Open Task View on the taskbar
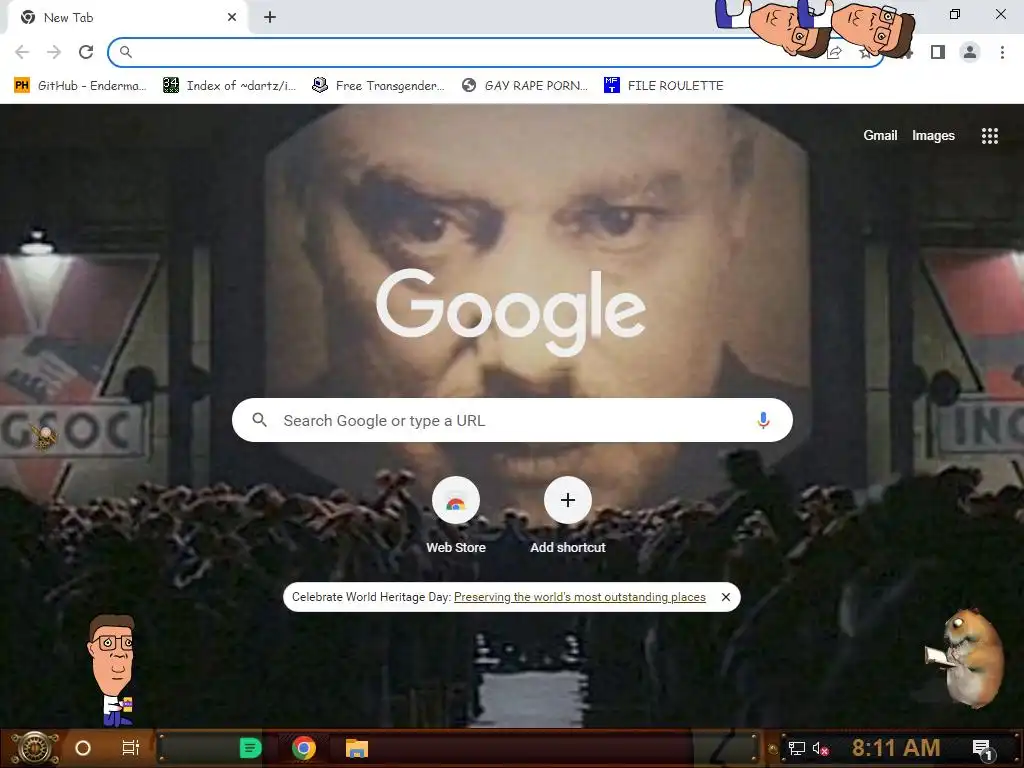Screen dimensions: 1024x768 click(x=131, y=748)
